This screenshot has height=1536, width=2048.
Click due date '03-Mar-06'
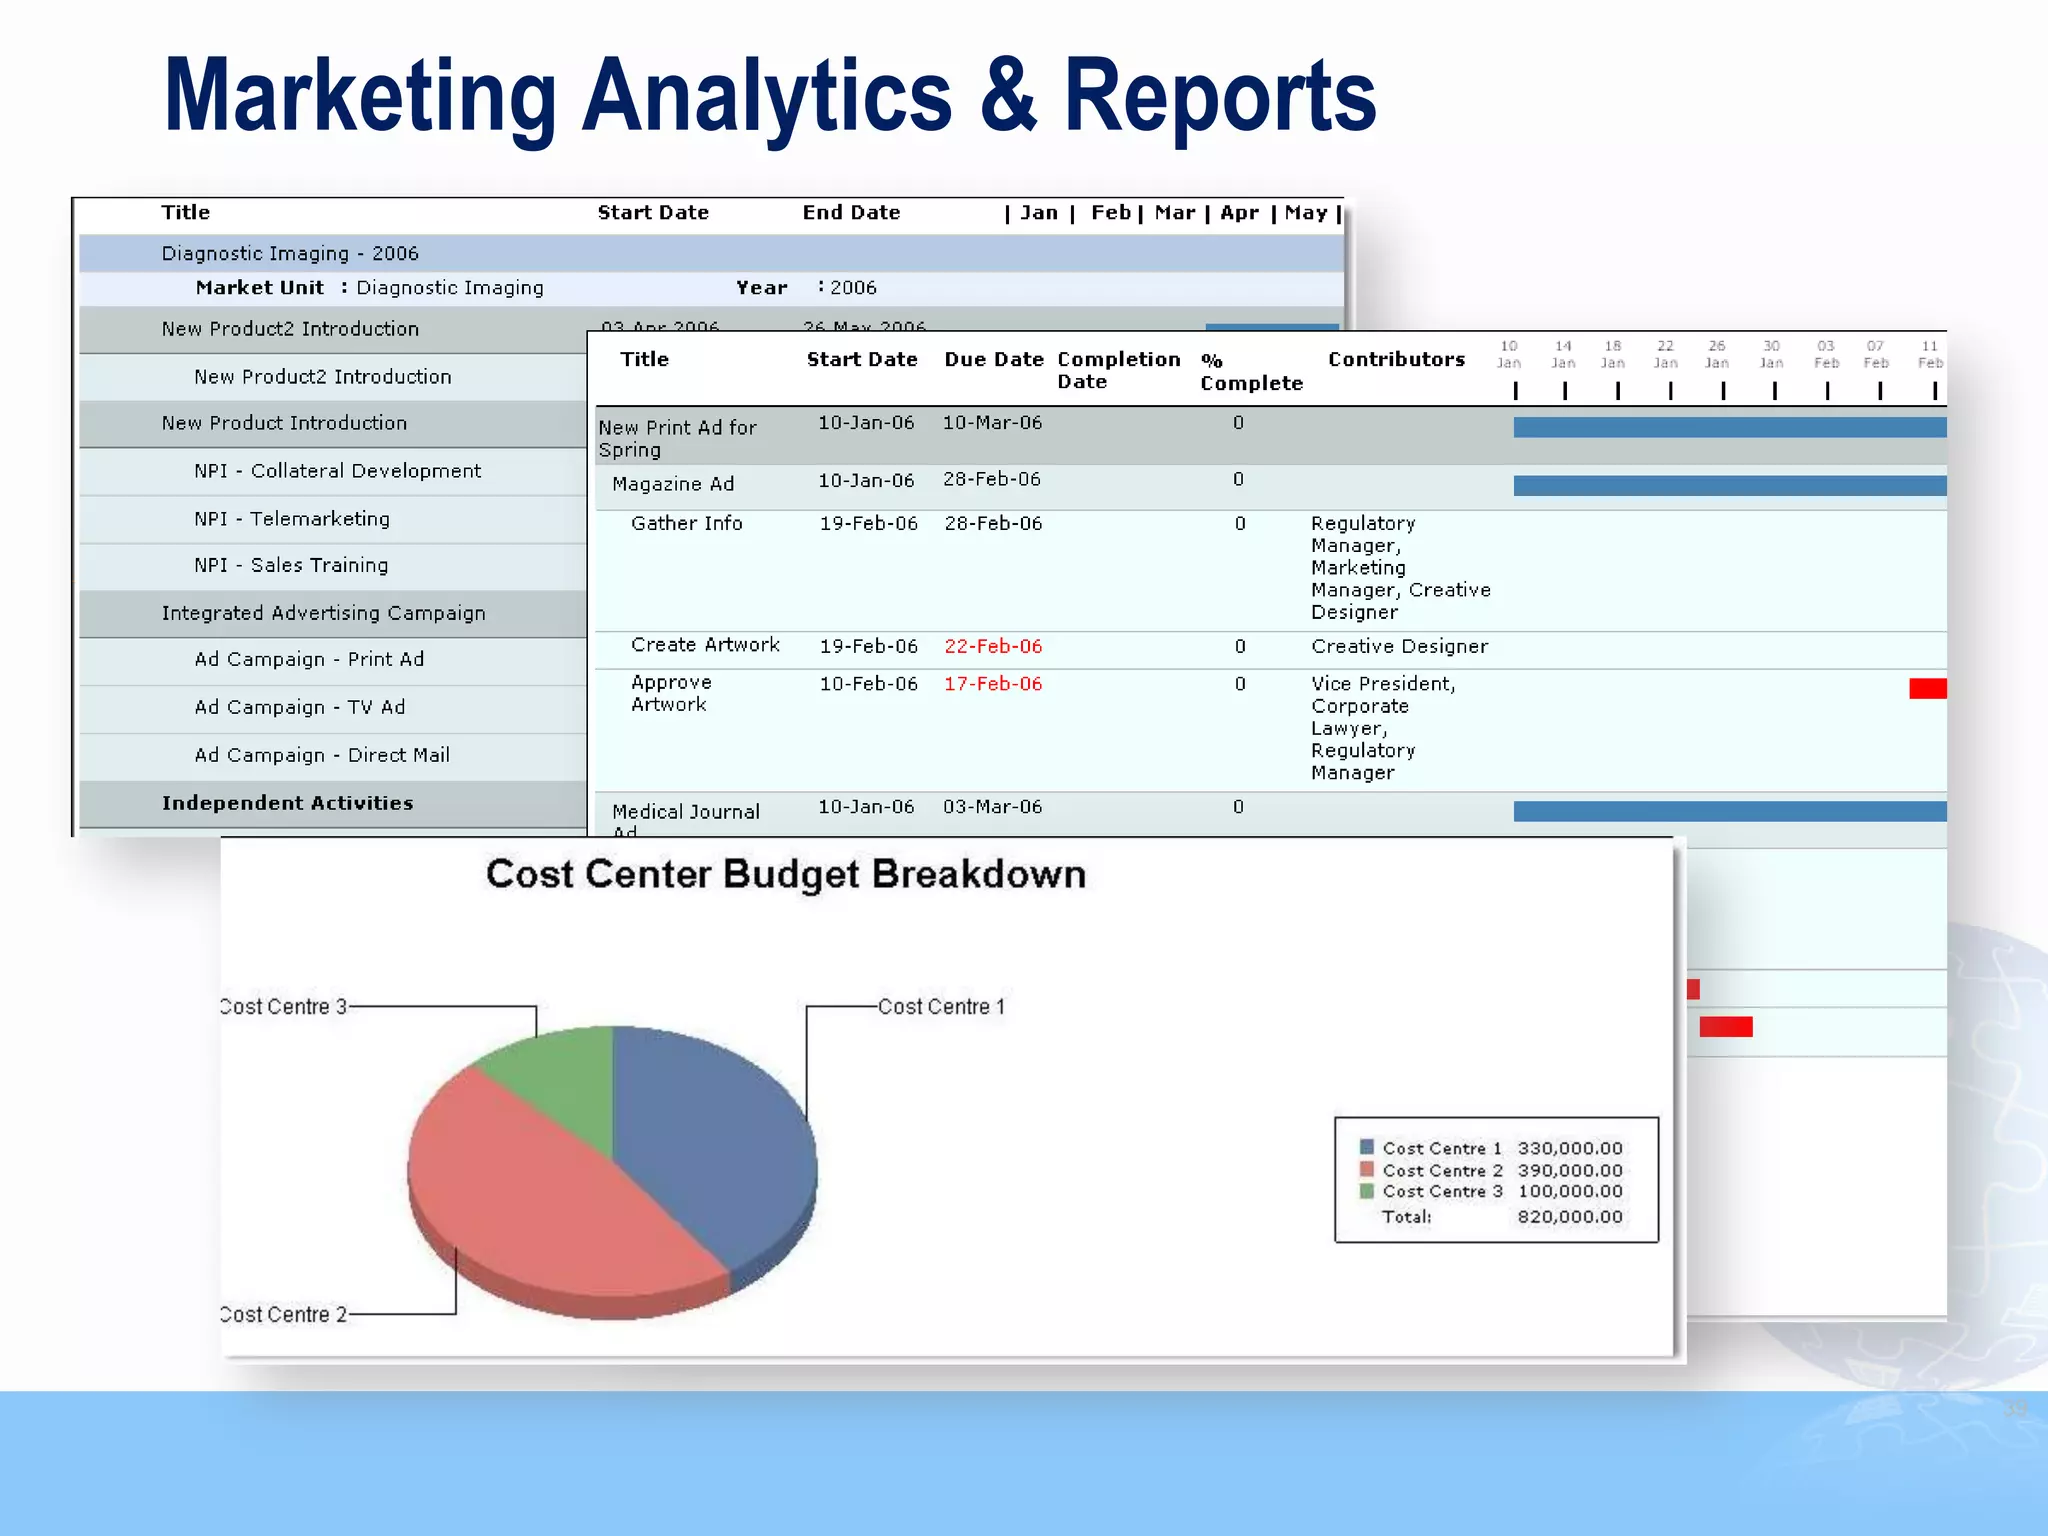(993, 807)
